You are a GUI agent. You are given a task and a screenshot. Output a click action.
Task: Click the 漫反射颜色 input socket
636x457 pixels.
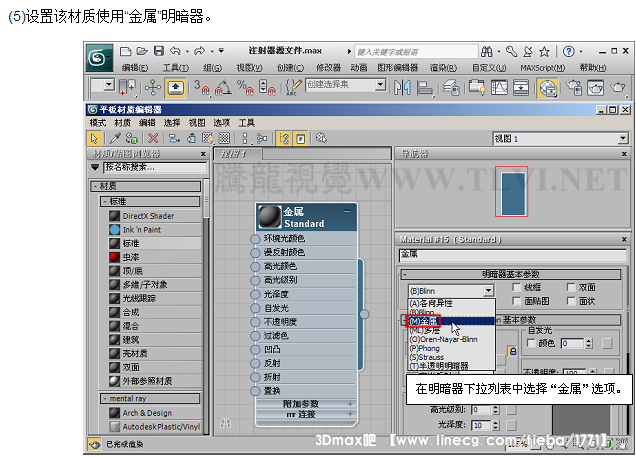coord(255,253)
